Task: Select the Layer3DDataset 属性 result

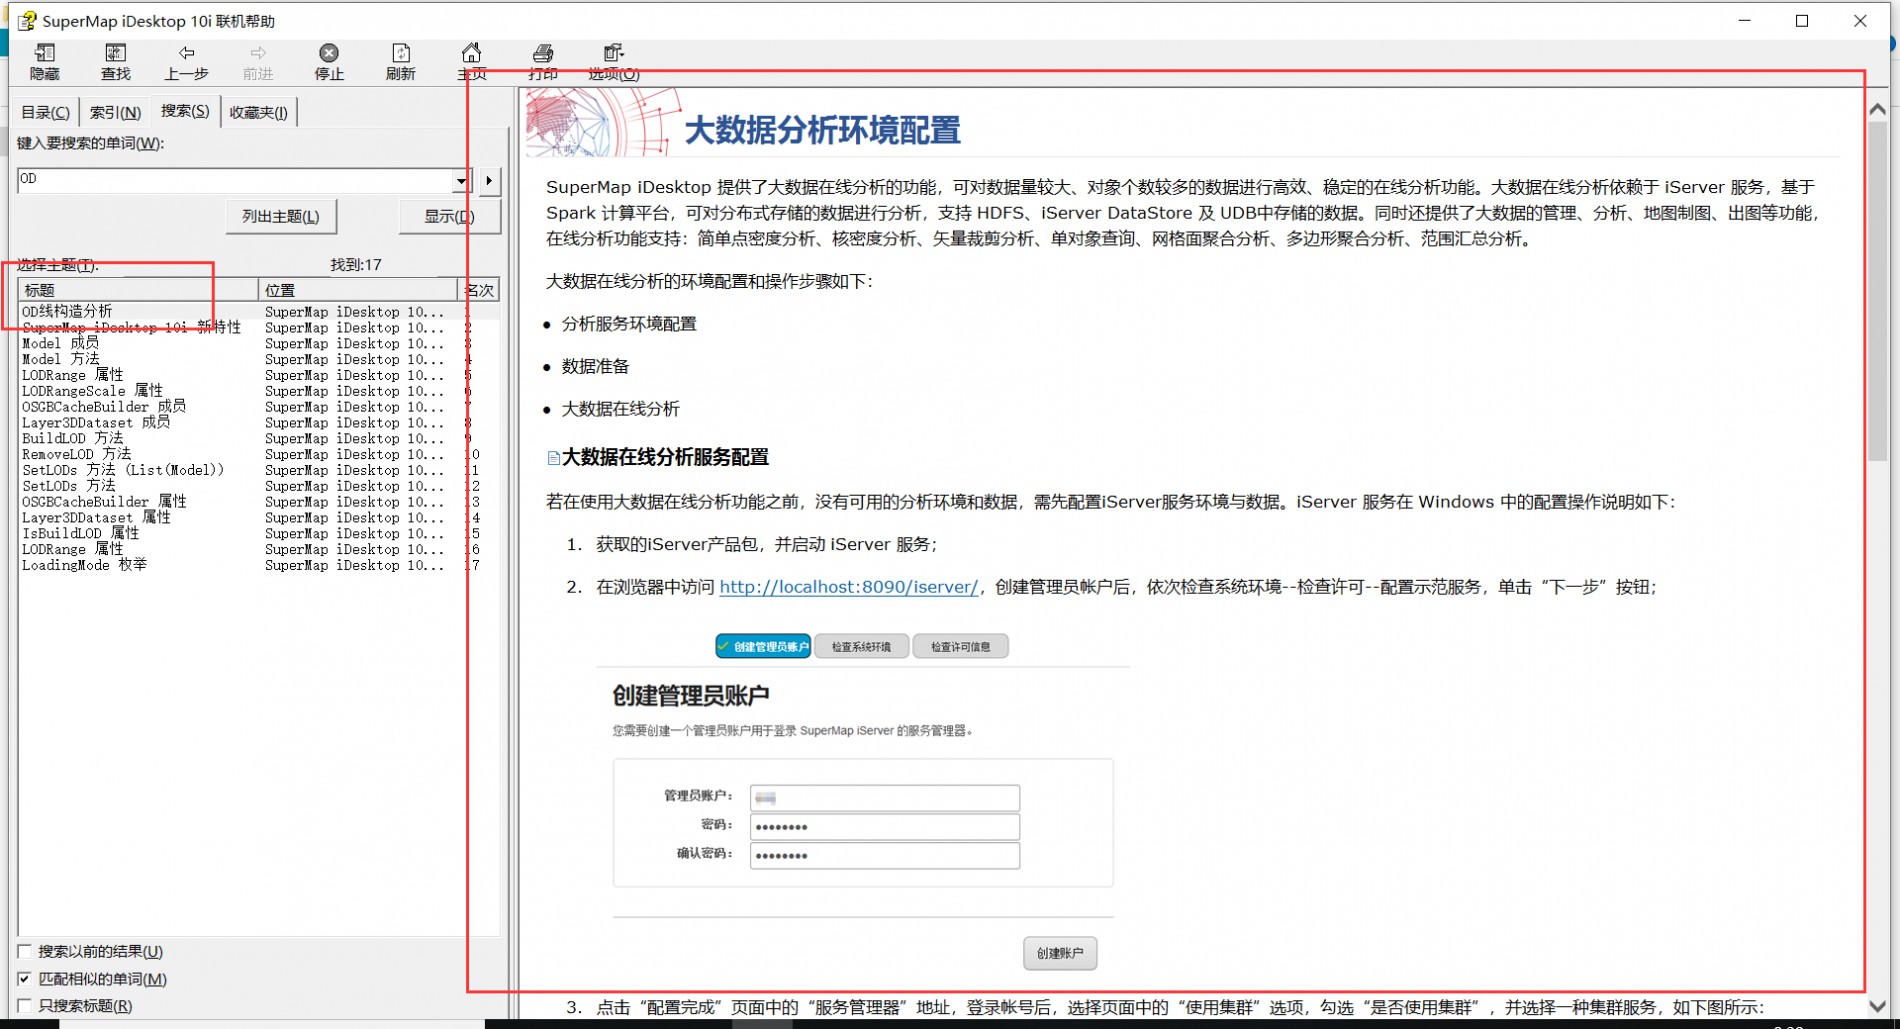Action: point(96,518)
